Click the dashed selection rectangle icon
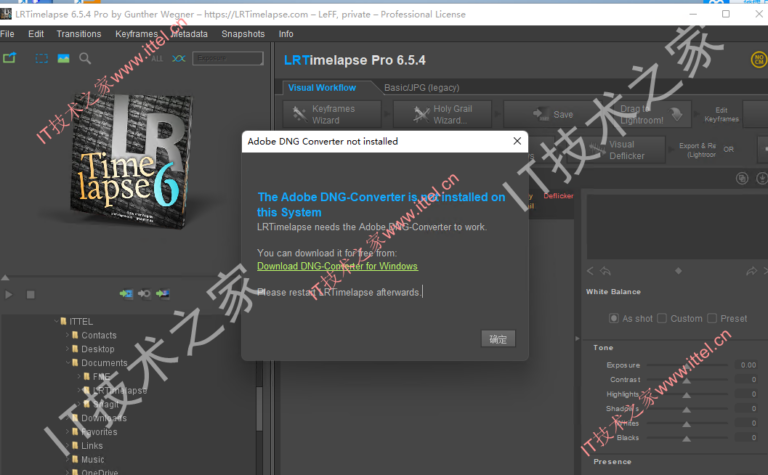768x475 pixels. pyautogui.click(x=42, y=59)
